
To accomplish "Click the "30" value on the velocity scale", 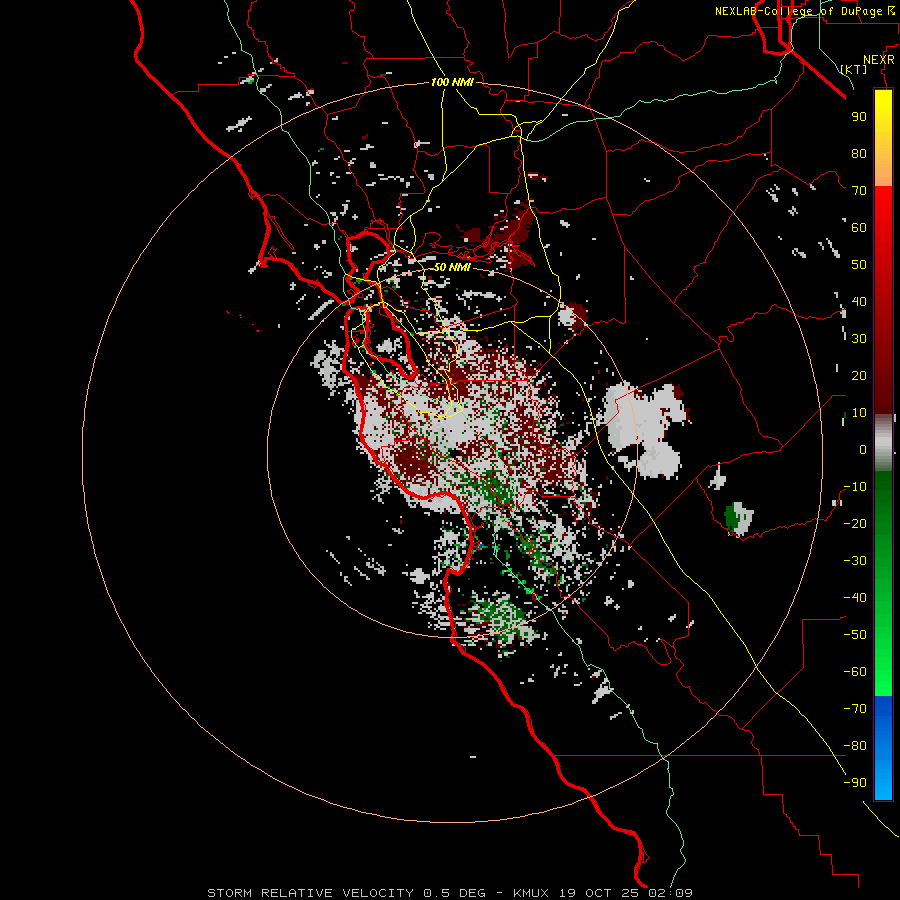I will 859,339.
